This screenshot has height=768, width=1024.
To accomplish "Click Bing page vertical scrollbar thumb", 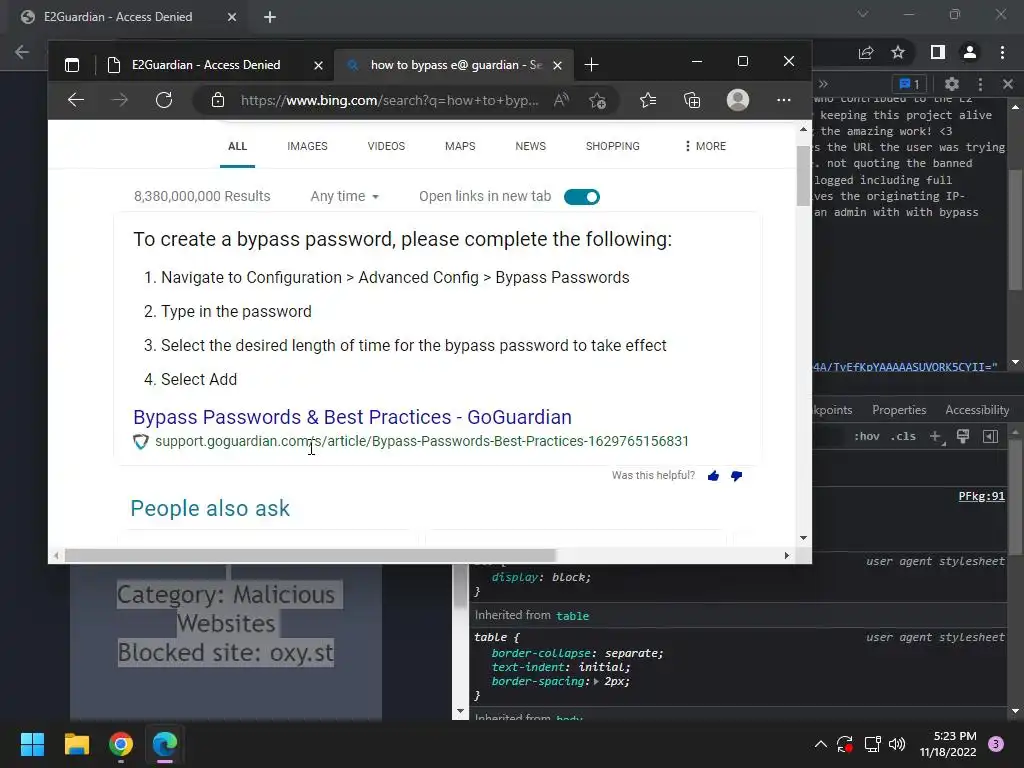I will tap(803, 175).
